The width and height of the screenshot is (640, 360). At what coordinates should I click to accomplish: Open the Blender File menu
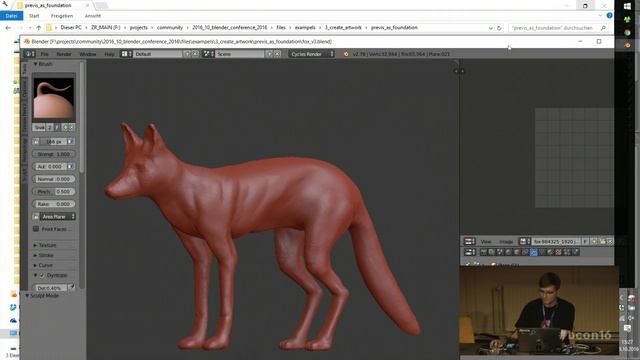[44, 54]
